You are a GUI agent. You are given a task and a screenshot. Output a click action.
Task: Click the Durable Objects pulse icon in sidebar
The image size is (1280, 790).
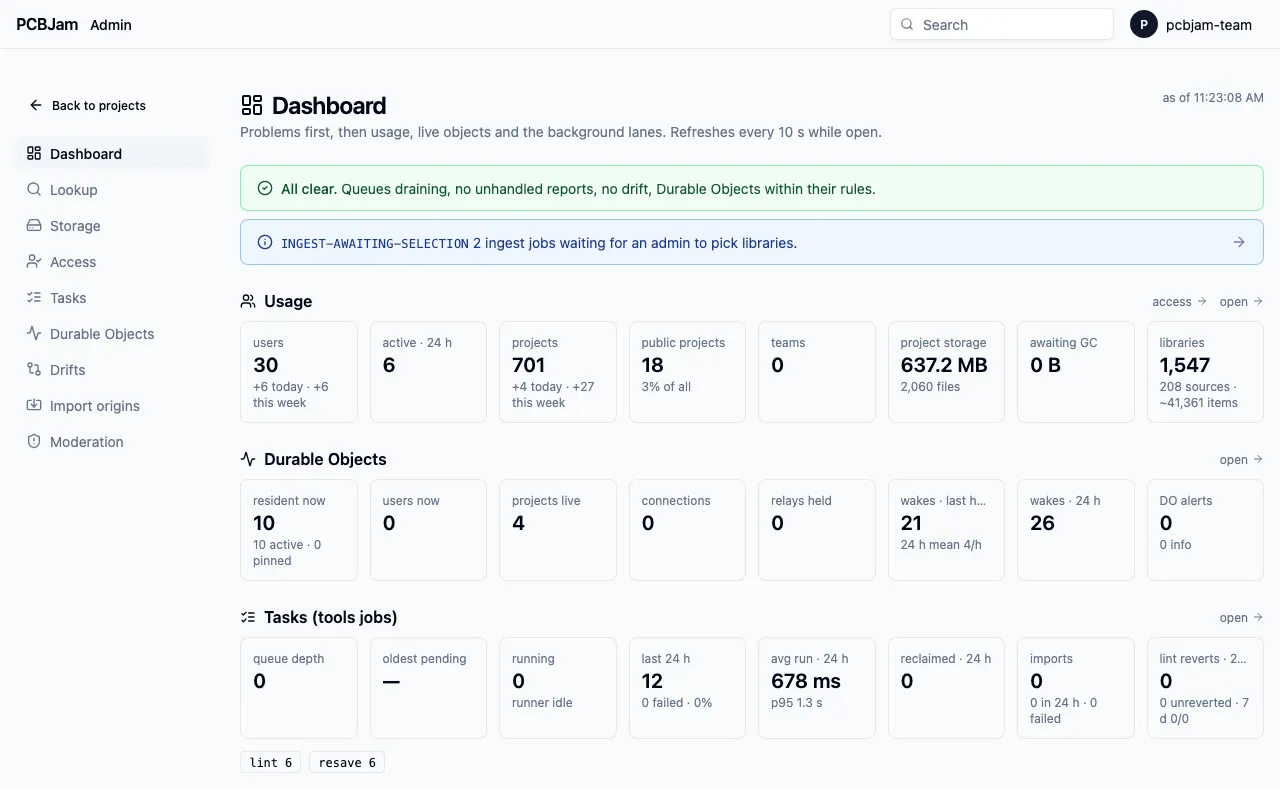(34, 333)
